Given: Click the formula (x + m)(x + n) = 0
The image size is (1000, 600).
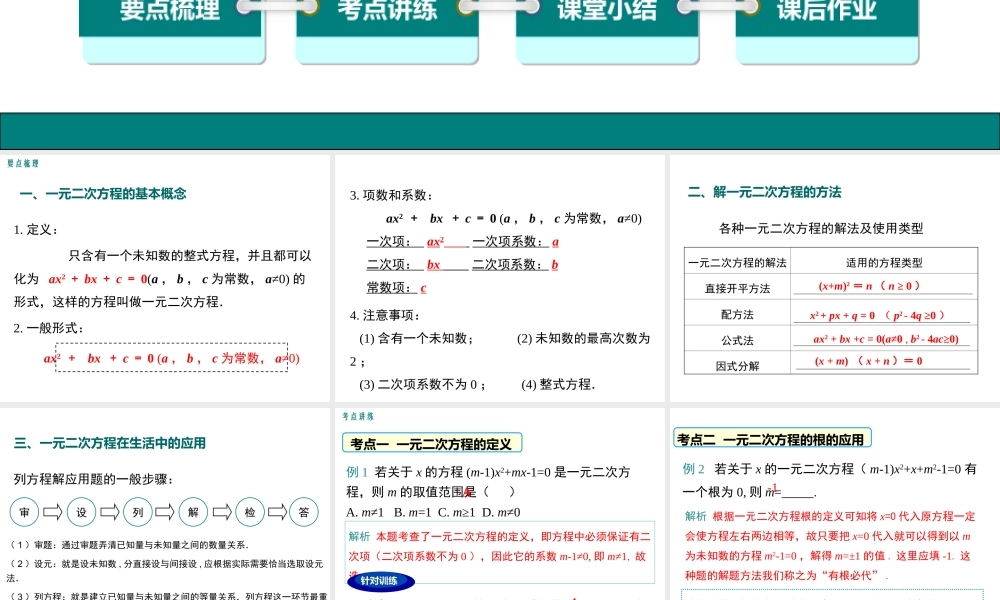Looking at the screenshot, I should click(869, 361).
